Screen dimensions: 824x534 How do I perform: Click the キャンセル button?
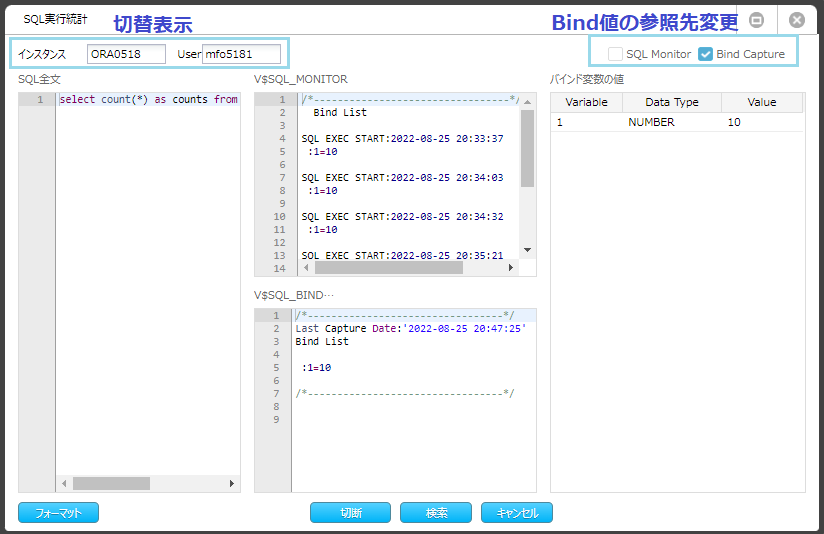coord(517,513)
